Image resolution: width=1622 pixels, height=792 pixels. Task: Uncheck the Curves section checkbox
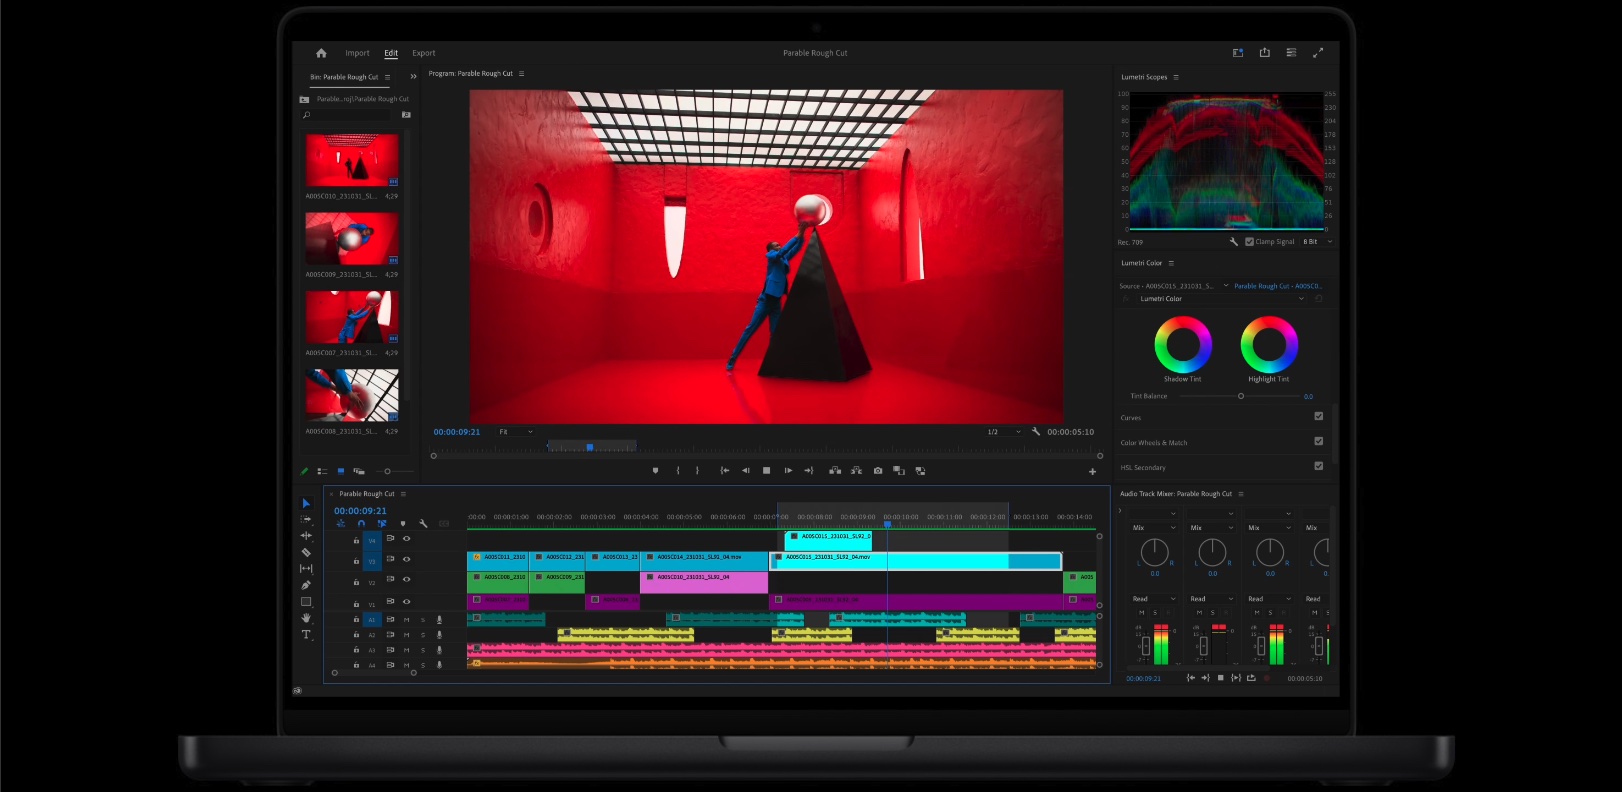coord(1318,417)
